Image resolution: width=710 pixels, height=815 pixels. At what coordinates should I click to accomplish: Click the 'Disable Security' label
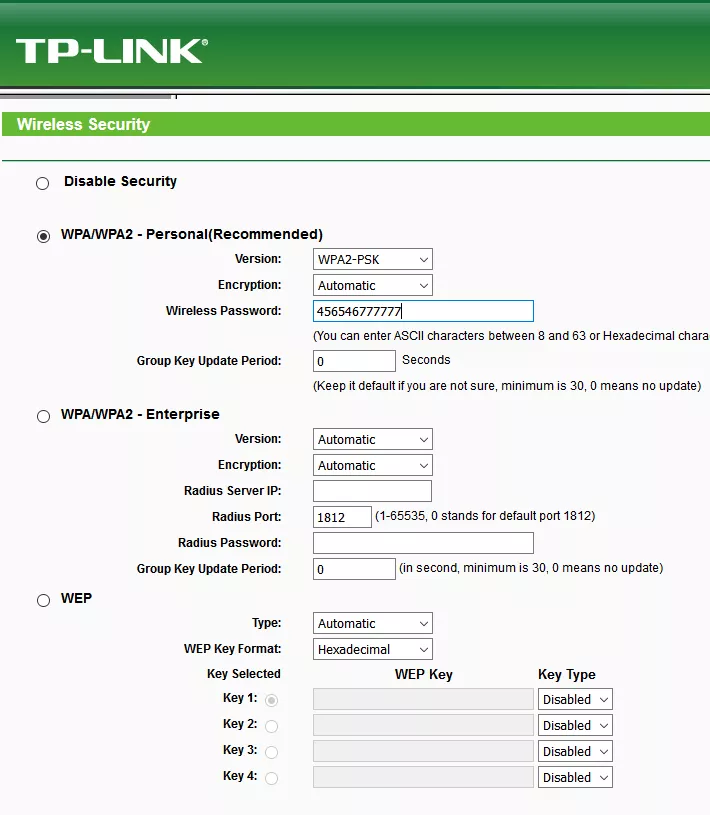[120, 181]
